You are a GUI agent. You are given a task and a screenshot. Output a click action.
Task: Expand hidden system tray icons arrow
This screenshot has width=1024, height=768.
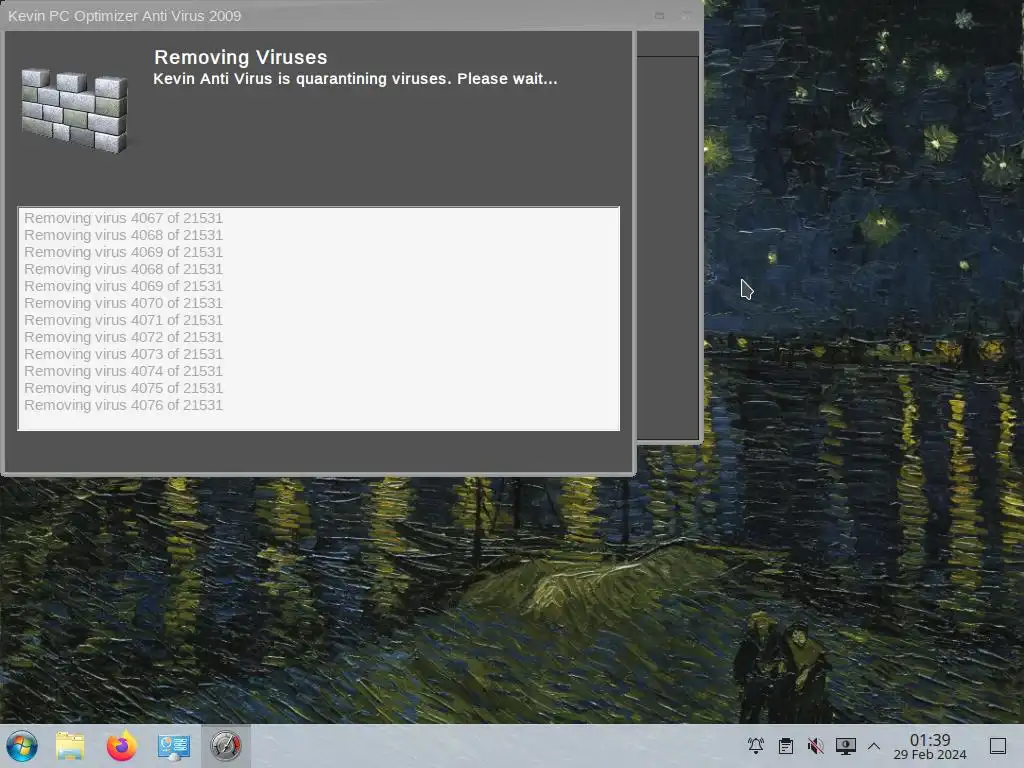tap(874, 746)
